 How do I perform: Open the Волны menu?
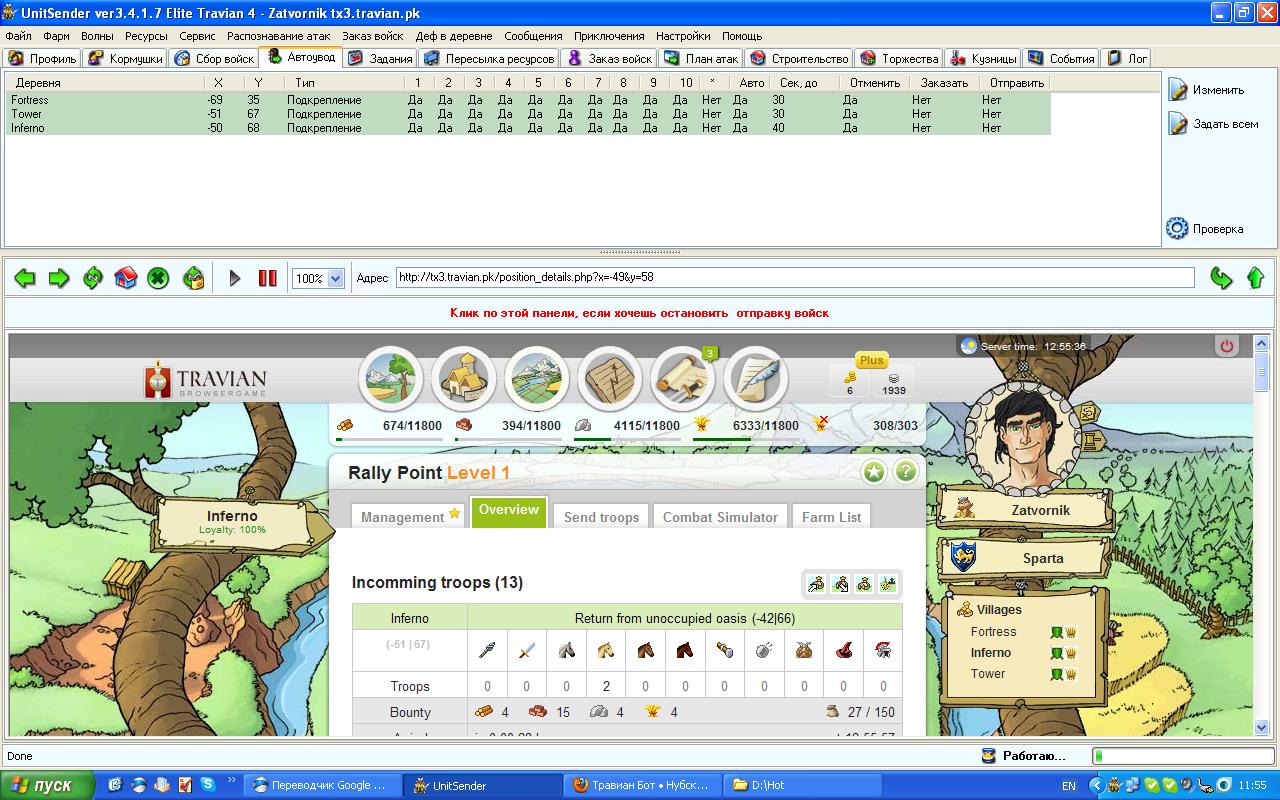point(97,36)
